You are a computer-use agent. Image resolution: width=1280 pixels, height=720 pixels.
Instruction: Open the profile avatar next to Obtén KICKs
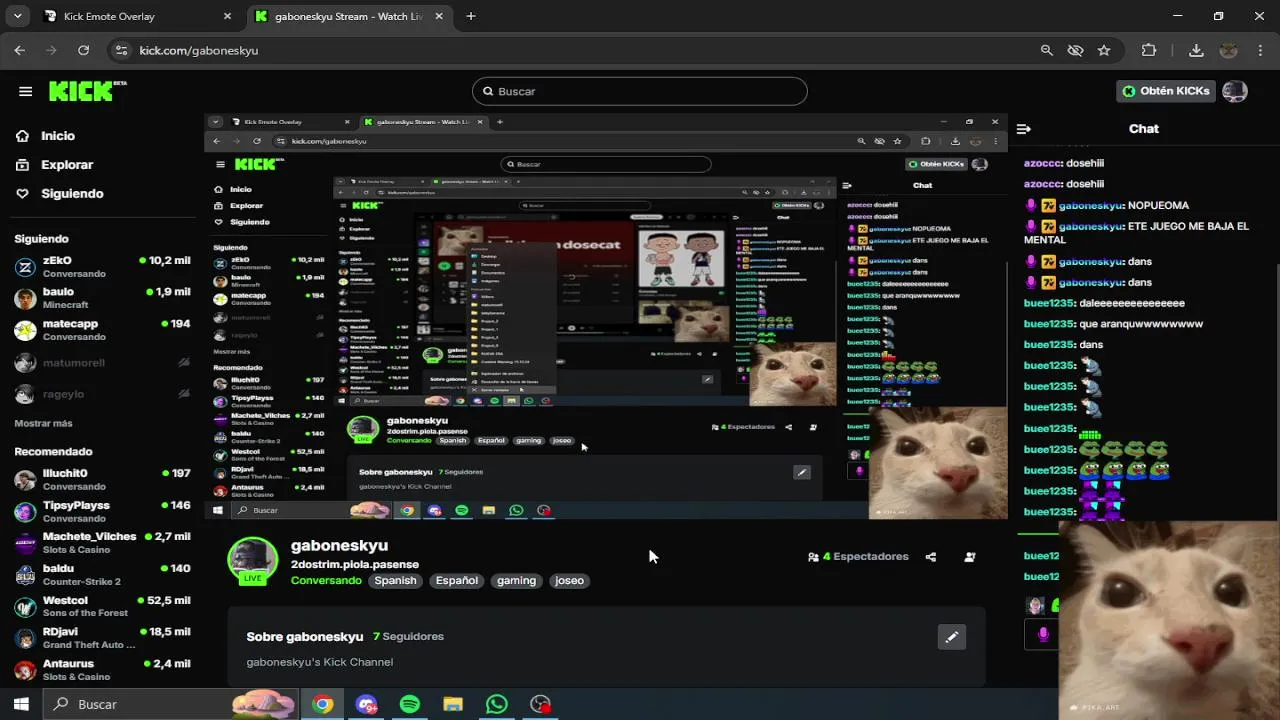point(1235,91)
